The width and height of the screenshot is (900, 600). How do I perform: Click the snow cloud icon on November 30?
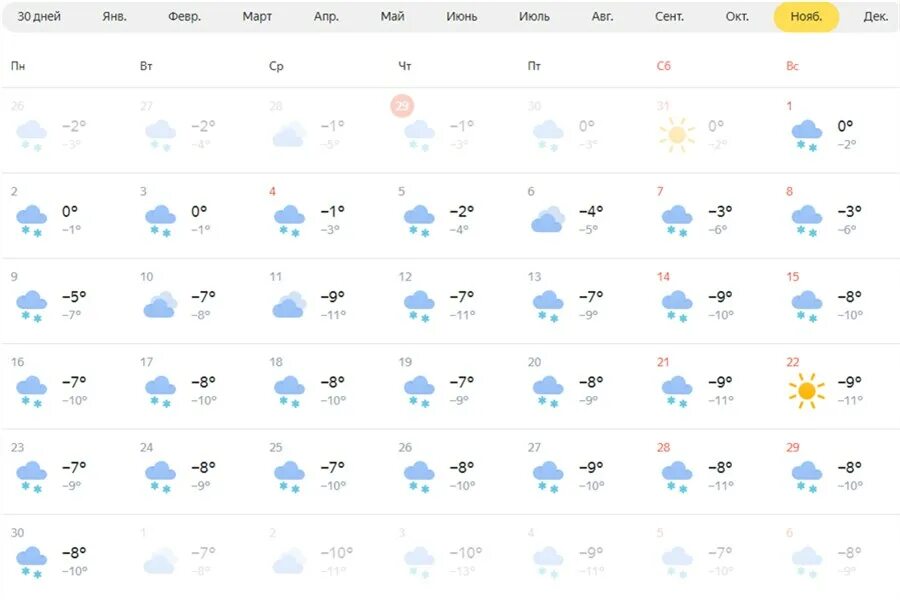[32, 563]
